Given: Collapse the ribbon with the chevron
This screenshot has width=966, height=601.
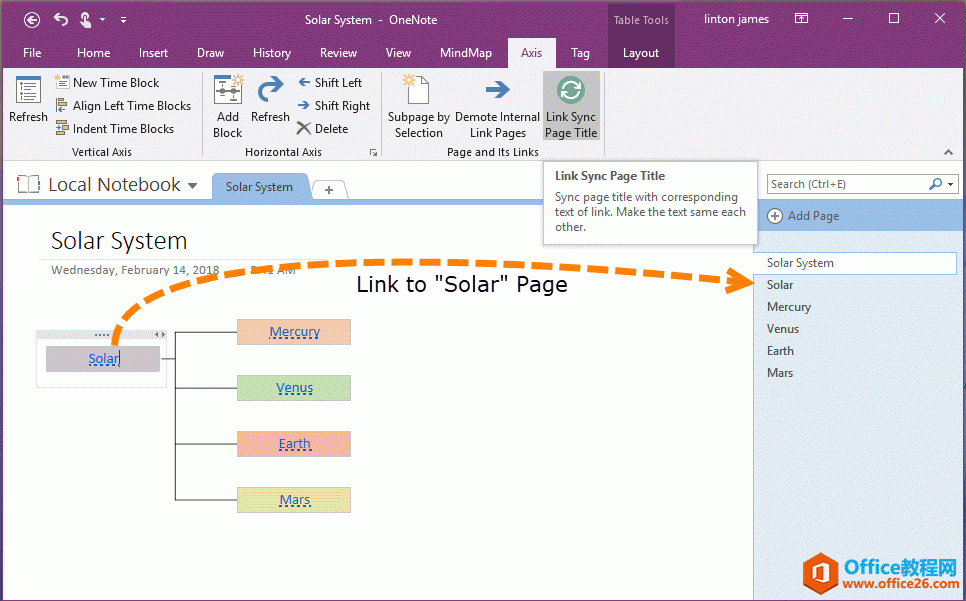Looking at the screenshot, I should [948, 152].
